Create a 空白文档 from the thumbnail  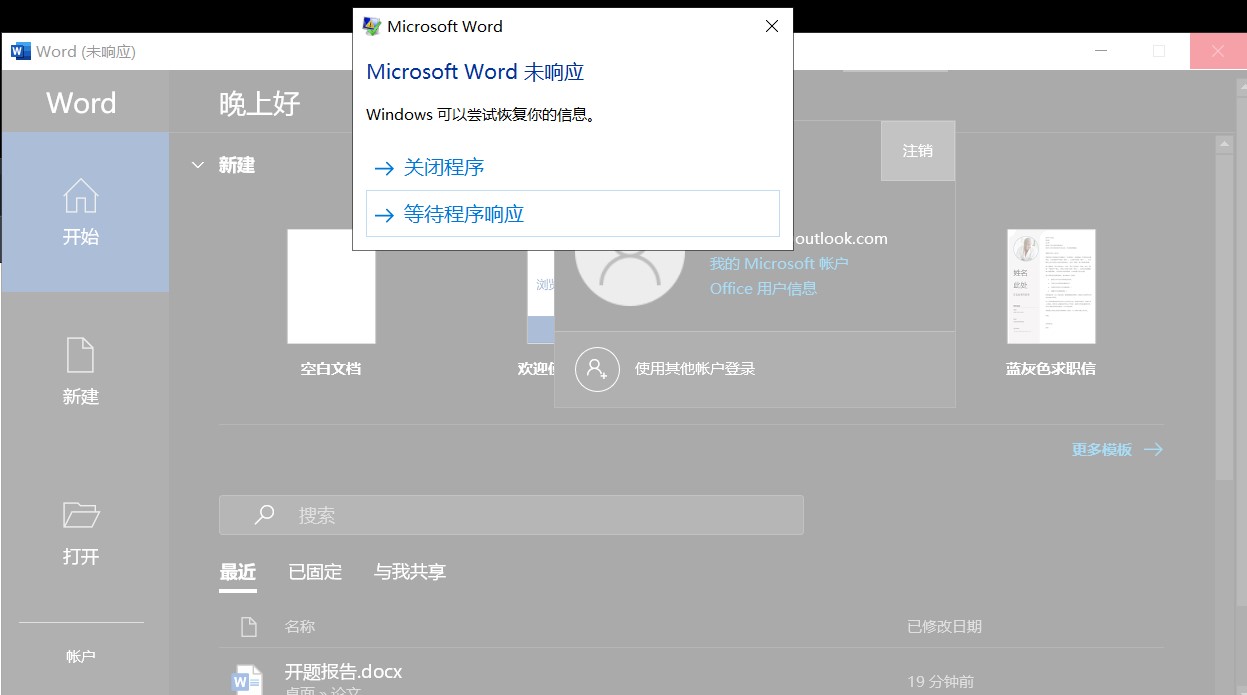pyautogui.click(x=331, y=286)
